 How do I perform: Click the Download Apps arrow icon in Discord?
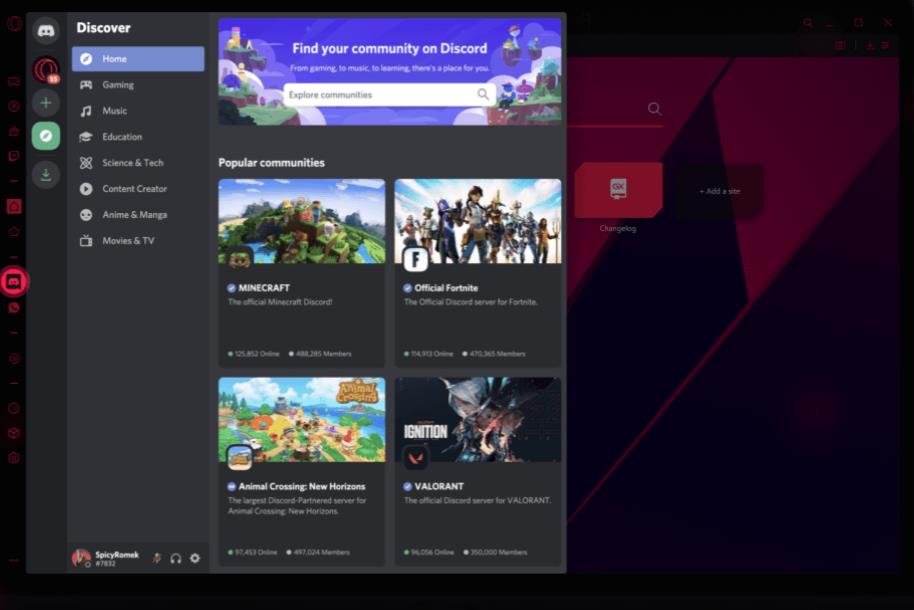click(46, 174)
